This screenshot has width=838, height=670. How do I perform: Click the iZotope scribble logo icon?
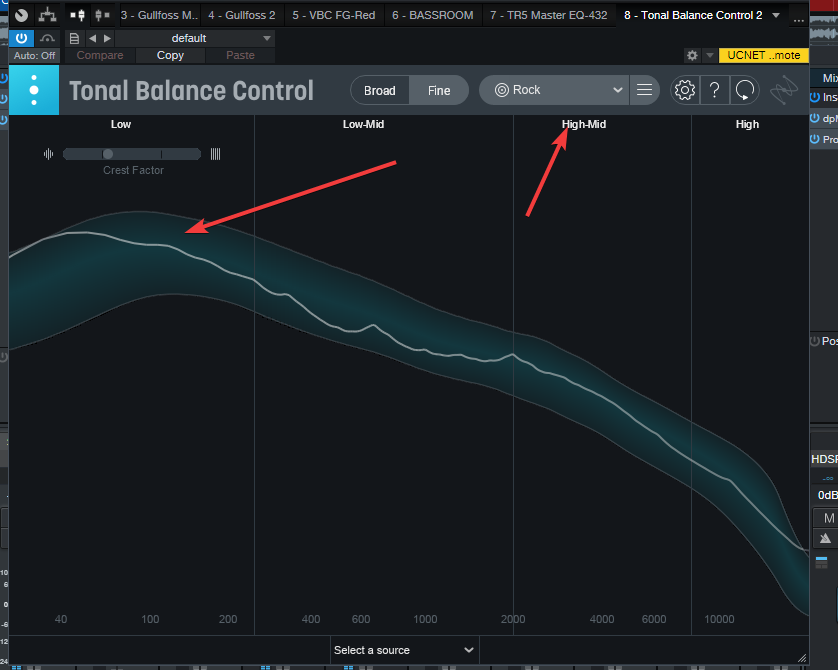tap(783, 90)
